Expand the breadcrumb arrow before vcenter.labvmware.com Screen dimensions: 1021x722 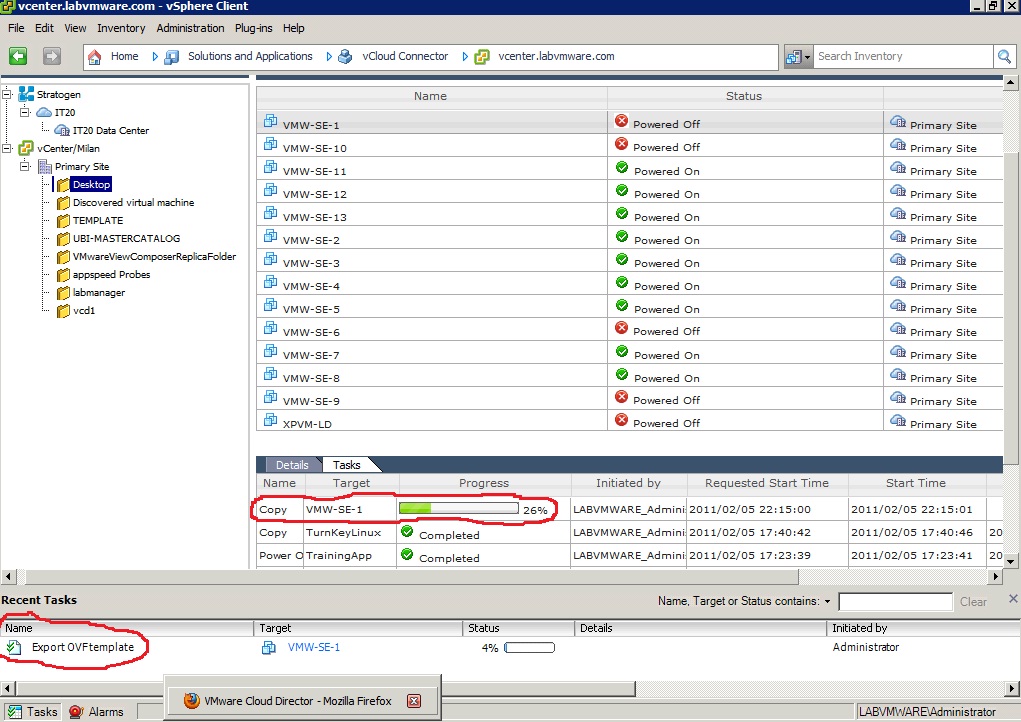pyautogui.click(x=465, y=57)
